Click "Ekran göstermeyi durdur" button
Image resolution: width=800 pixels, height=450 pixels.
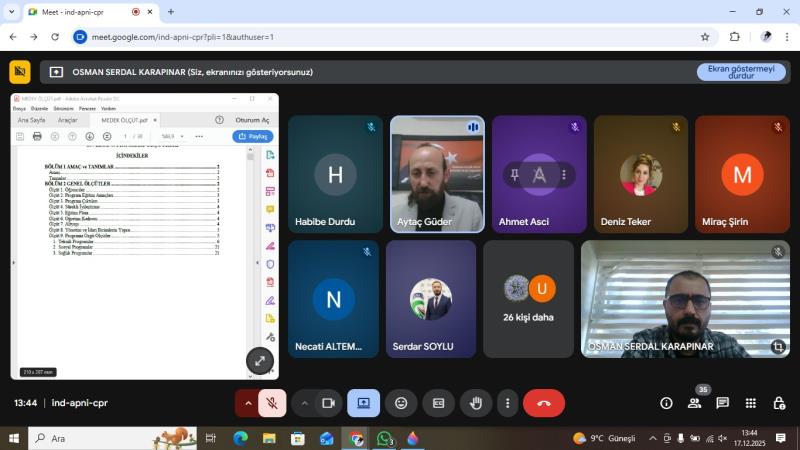[x=741, y=72]
